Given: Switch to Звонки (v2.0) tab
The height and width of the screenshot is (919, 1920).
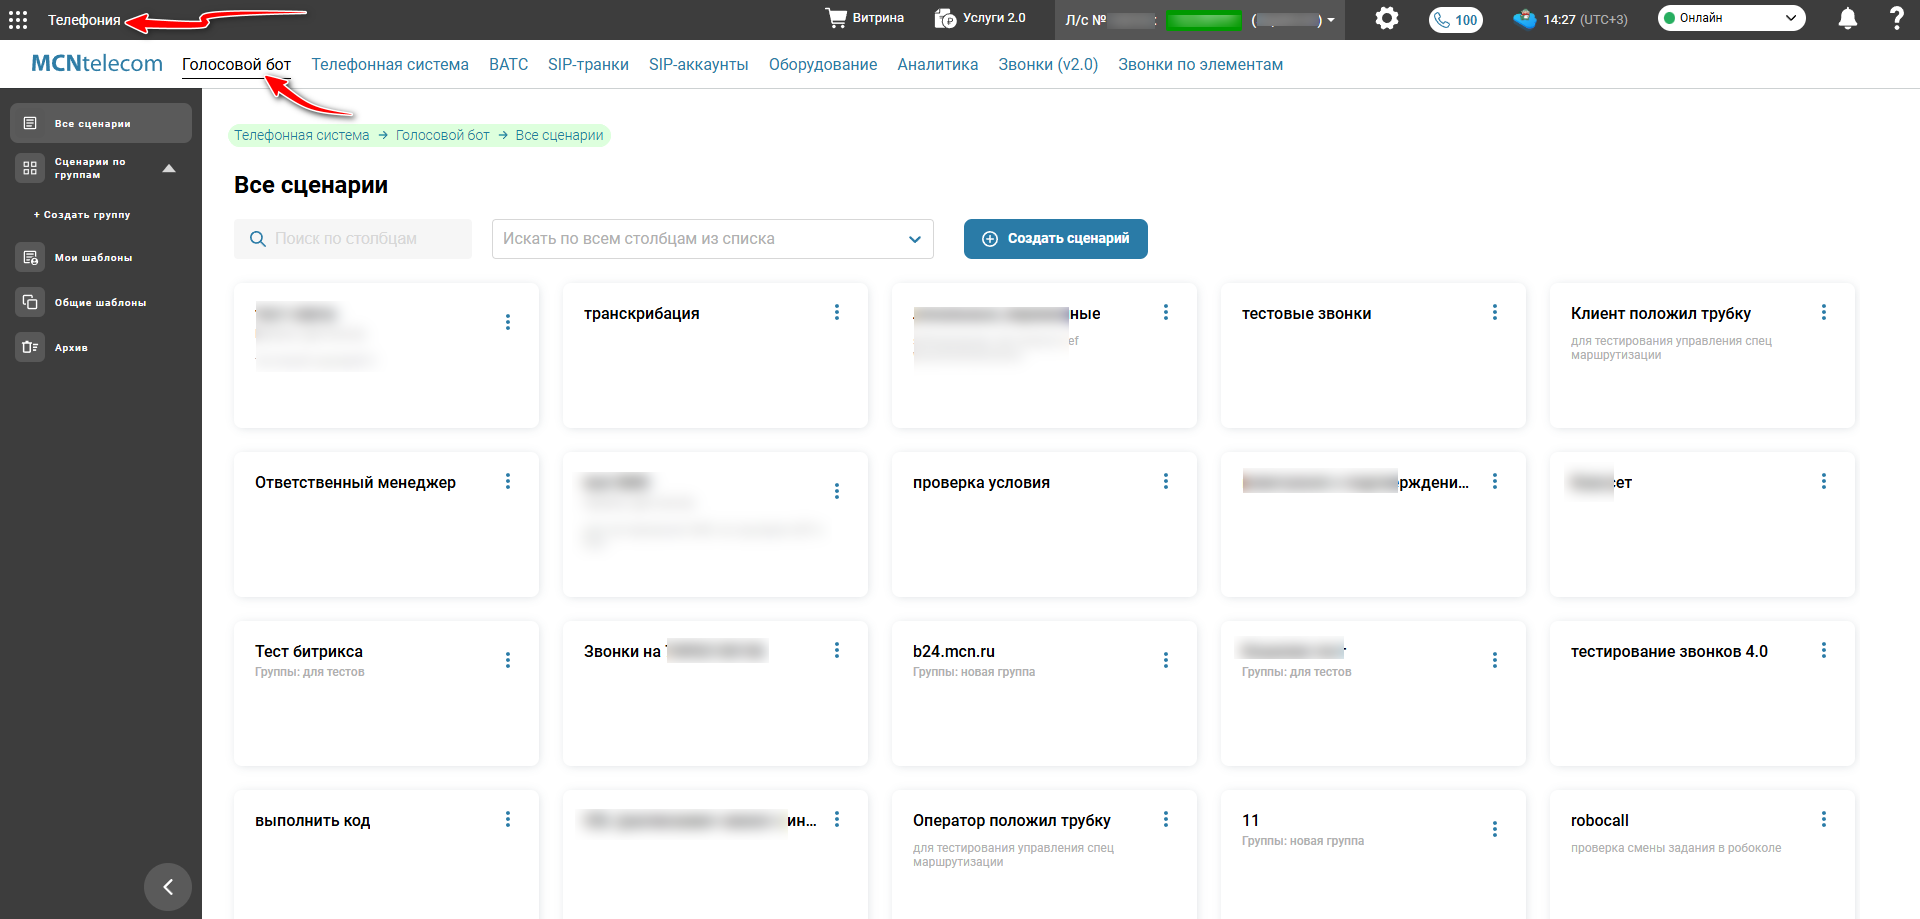Looking at the screenshot, I should [1048, 64].
